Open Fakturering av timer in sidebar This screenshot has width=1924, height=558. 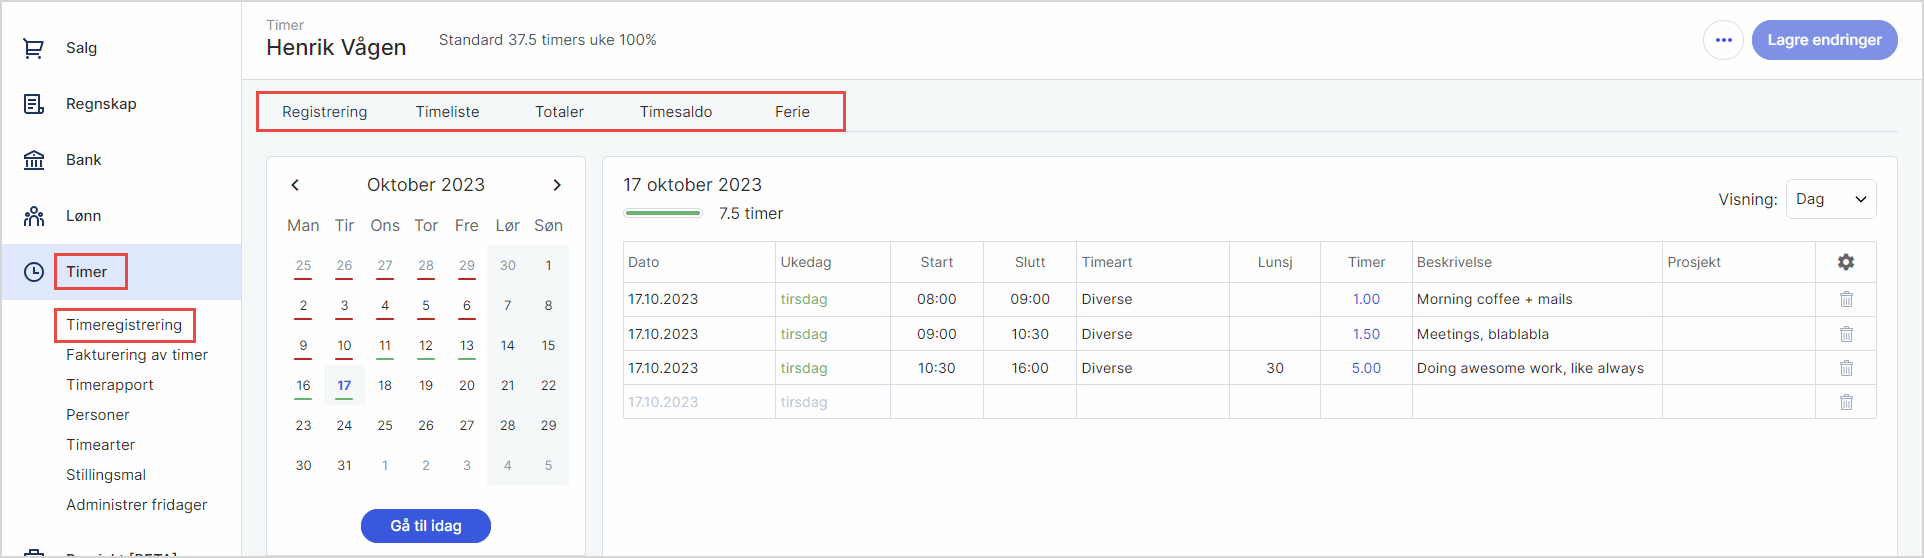click(x=137, y=355)
